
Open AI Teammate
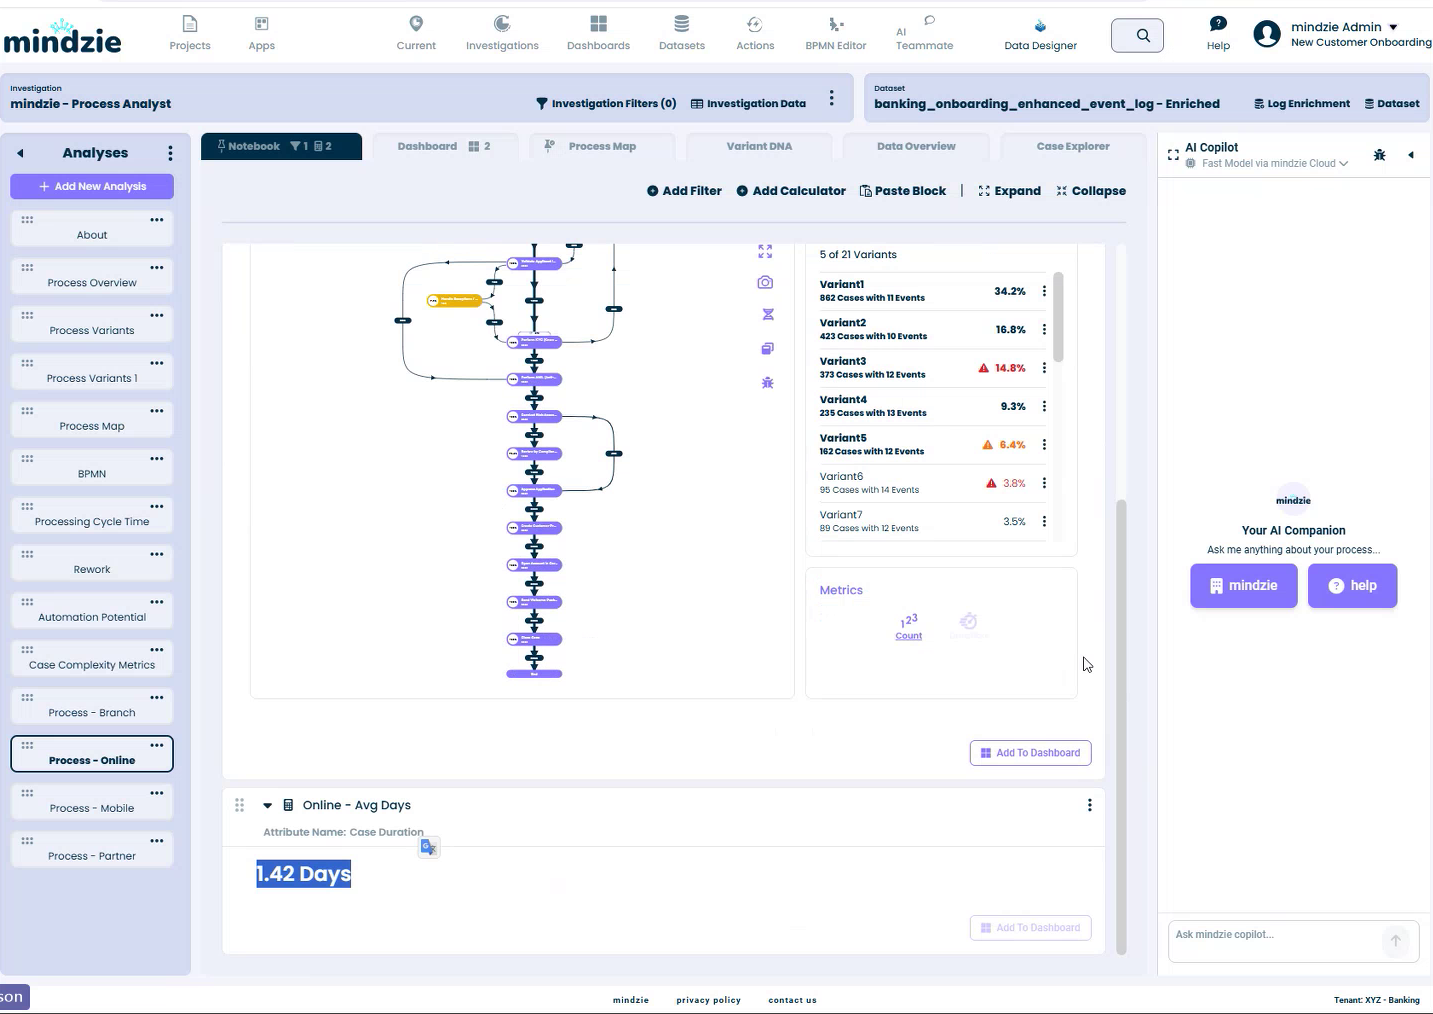[924, 33]
